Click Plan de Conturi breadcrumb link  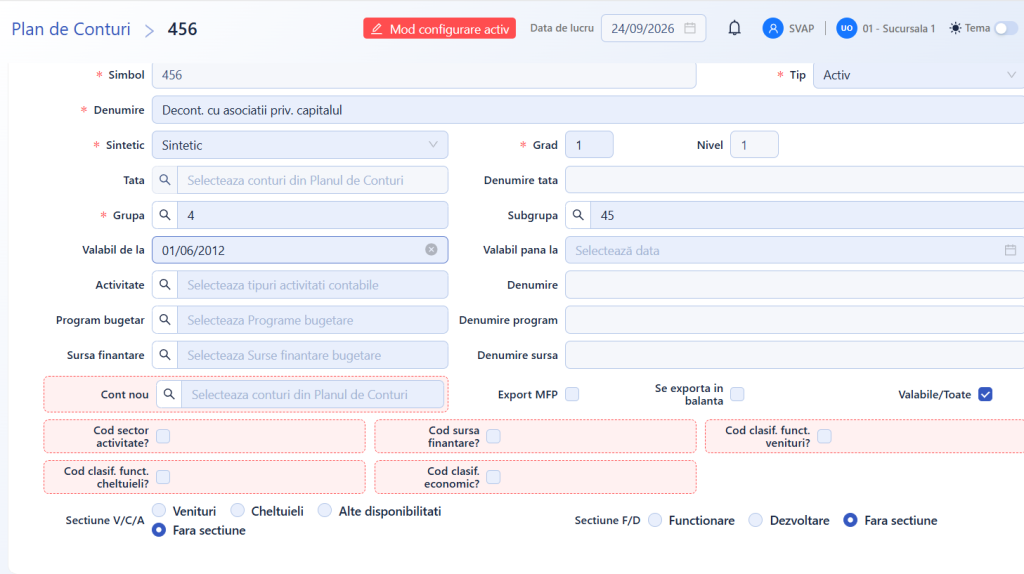point(71,29)
